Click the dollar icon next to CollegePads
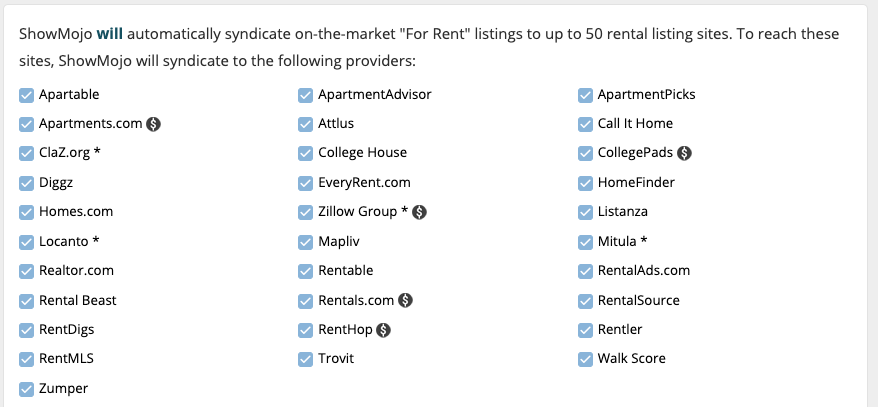 [x=685, y=153]
